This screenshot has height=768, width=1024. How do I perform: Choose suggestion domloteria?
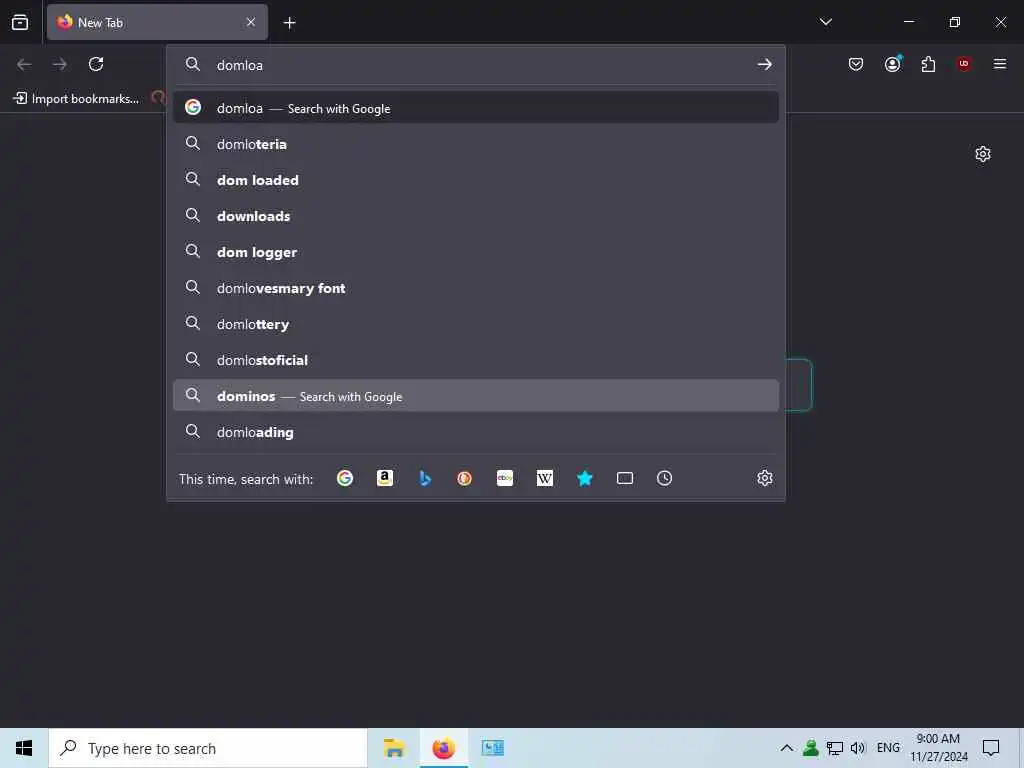[475, 144]
